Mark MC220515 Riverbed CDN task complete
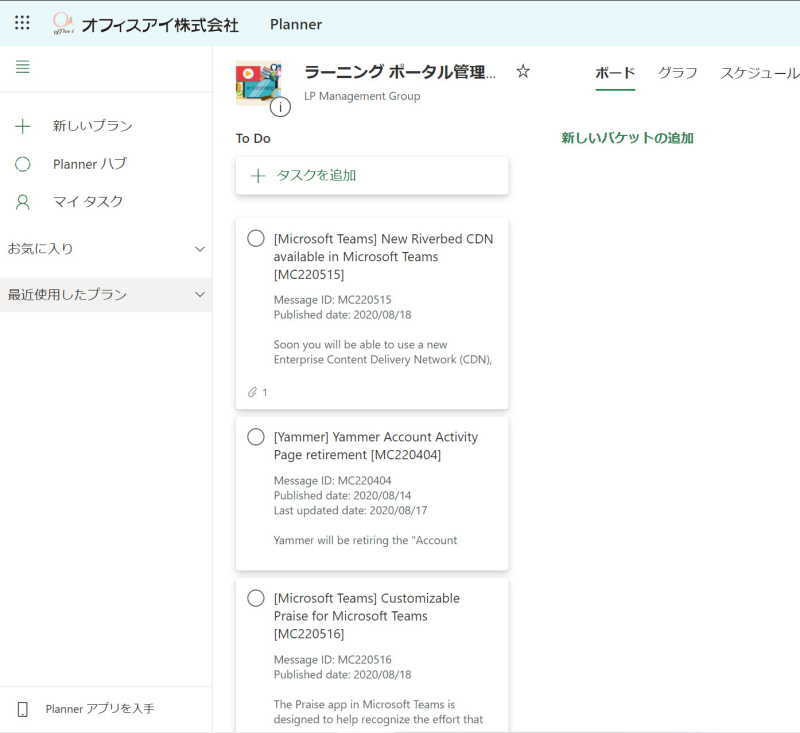 pyautogui.click(x=256, y=238)
